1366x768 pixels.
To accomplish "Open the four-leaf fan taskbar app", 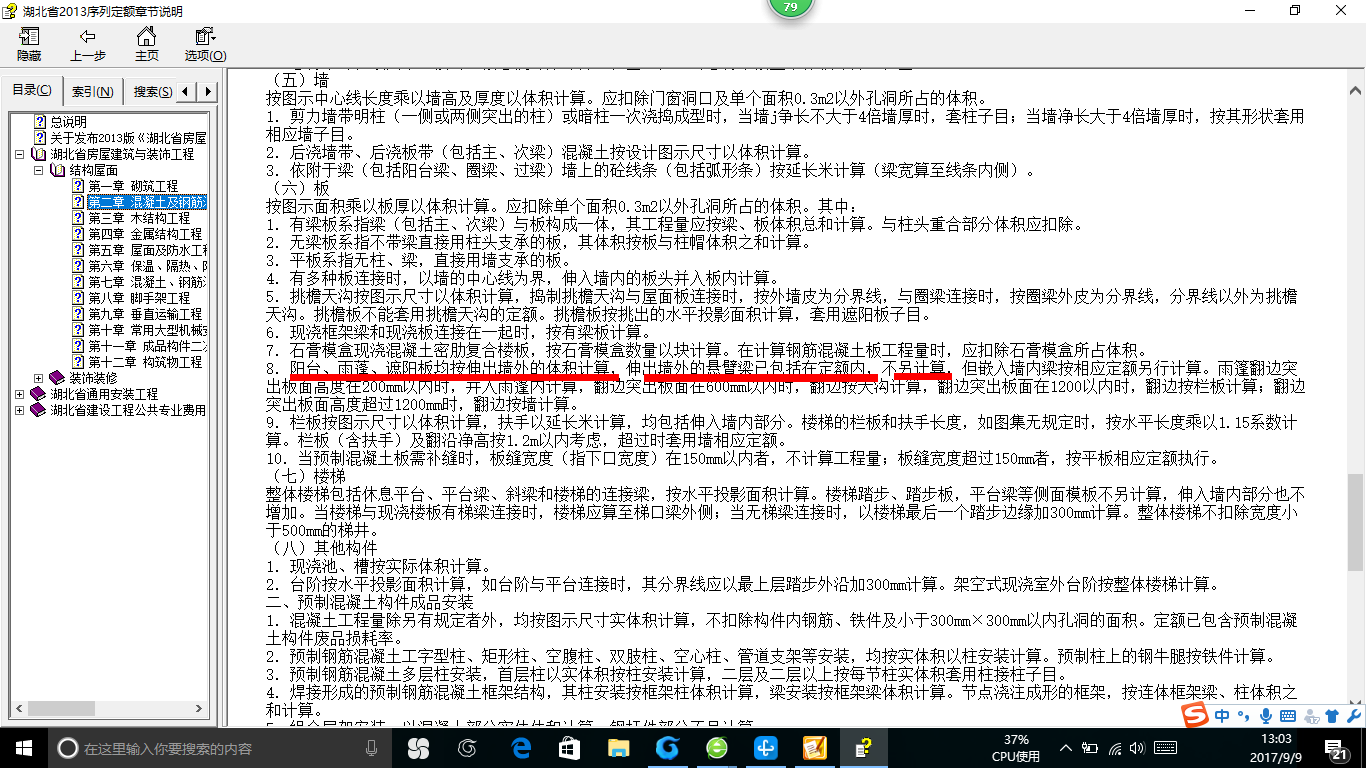I will pyautogui.click(x=418, y=747).
